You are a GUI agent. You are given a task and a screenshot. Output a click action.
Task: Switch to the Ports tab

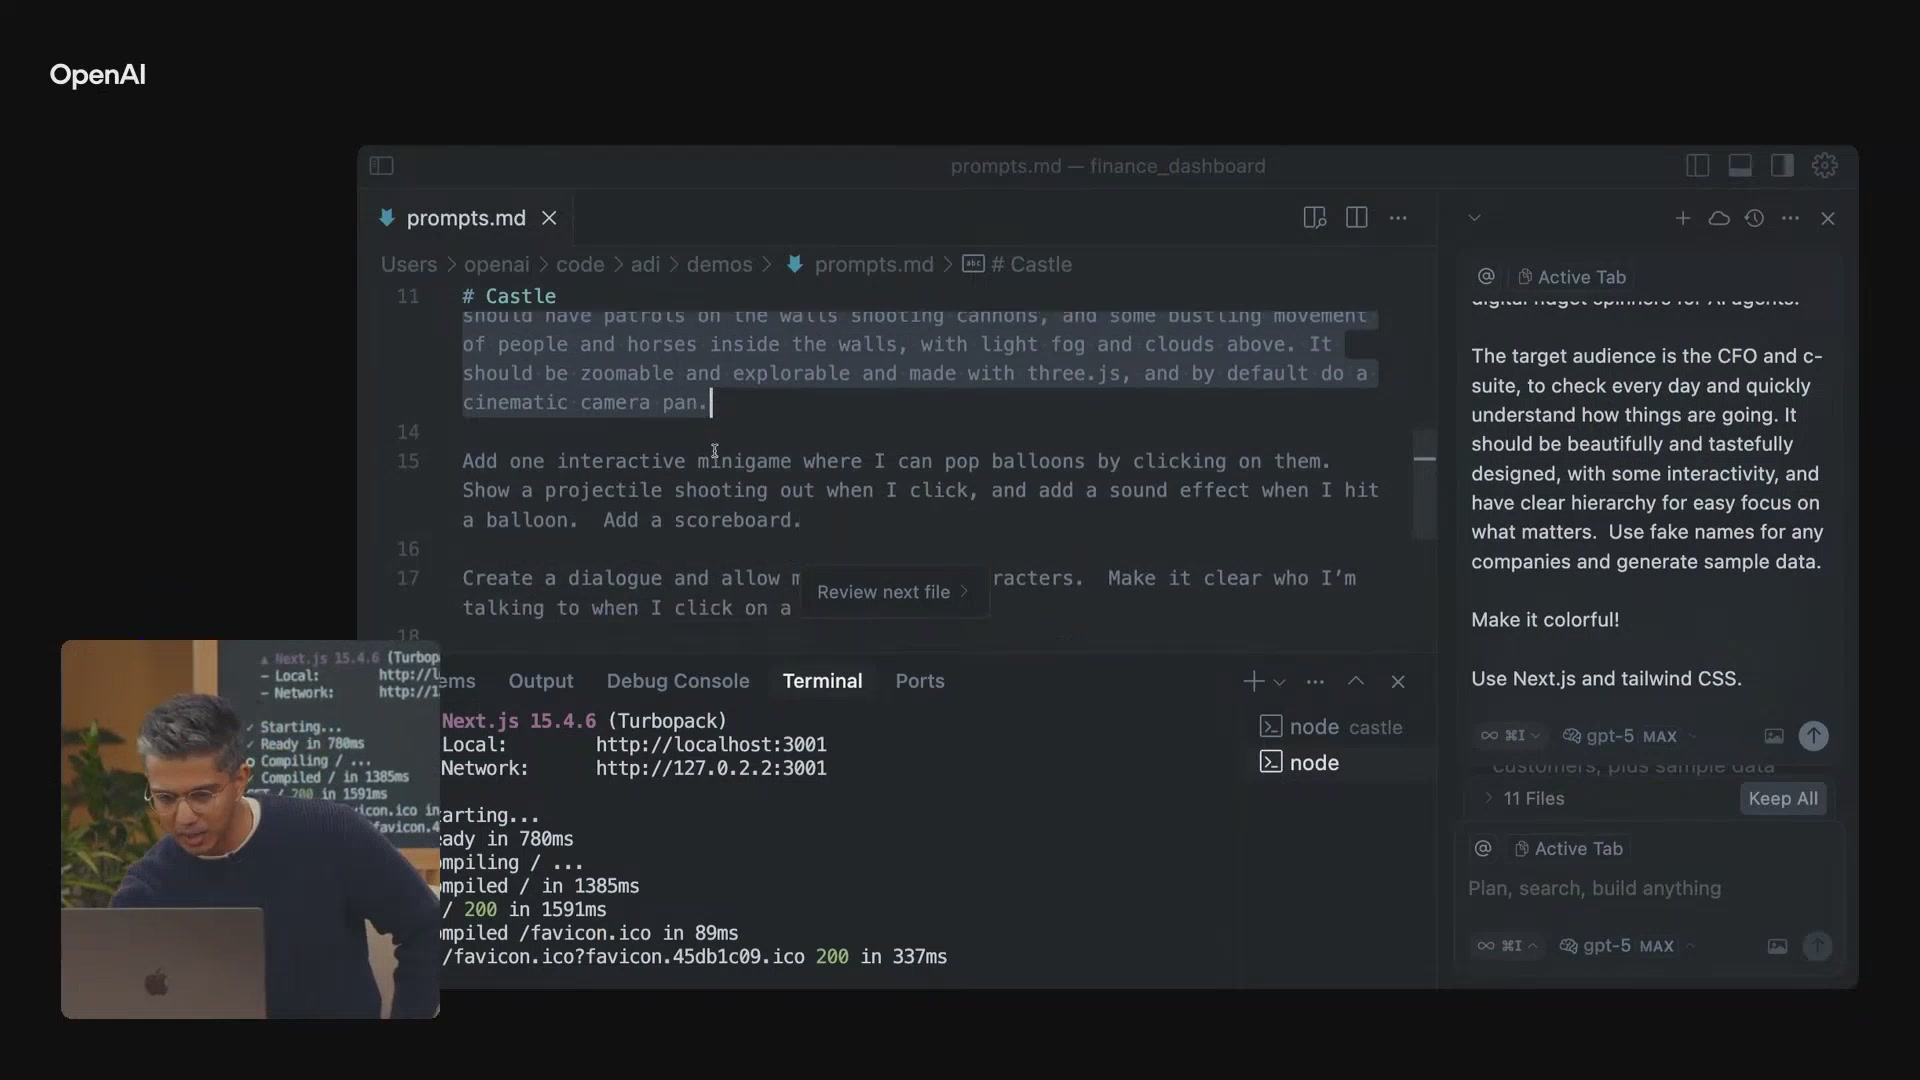tap(919, 681)
